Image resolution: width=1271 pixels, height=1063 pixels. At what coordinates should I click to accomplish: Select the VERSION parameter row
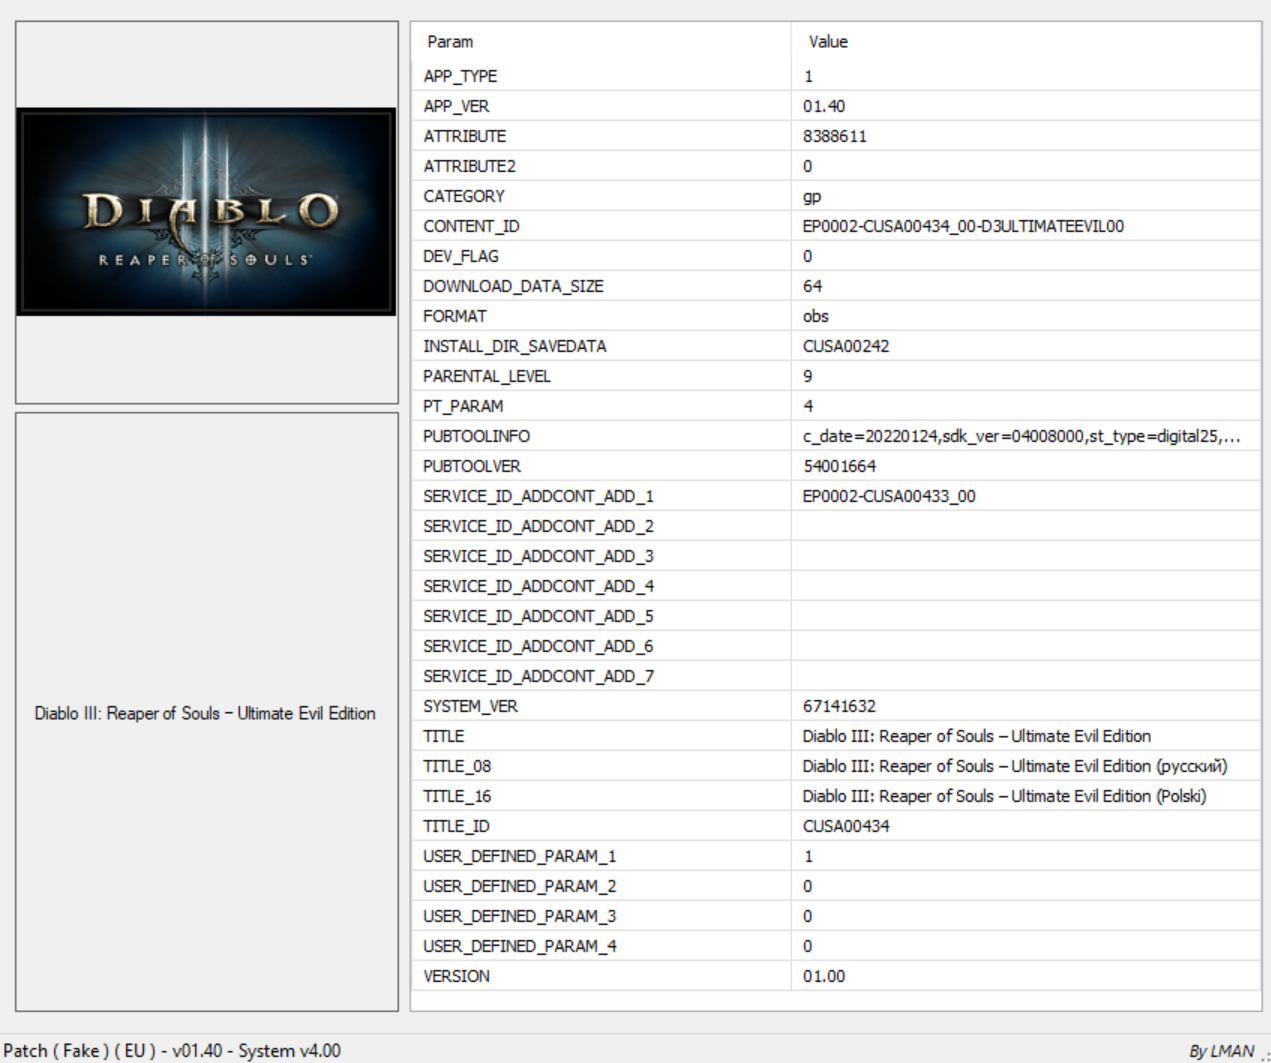pyautogui.click(x=456, y=976)
